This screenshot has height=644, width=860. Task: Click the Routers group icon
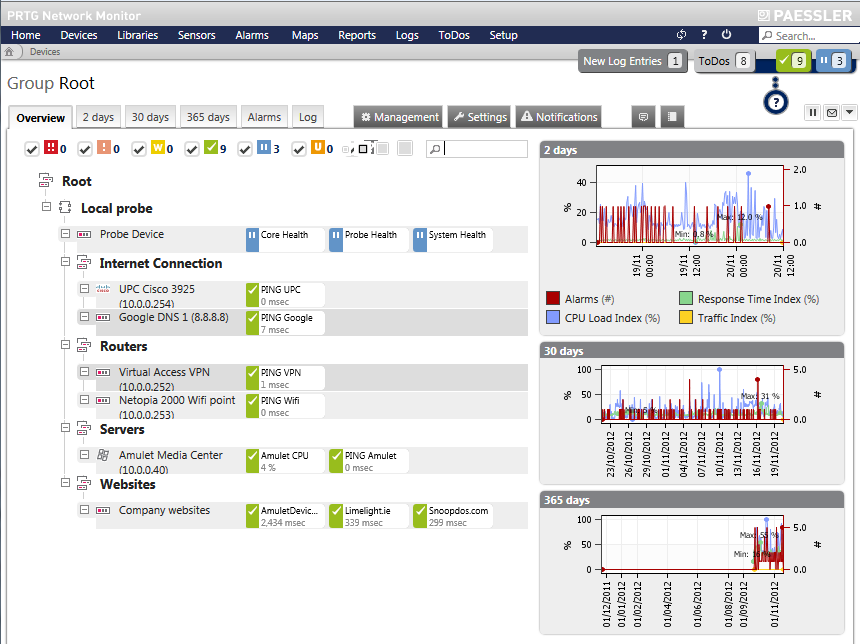(x=84, y=346)
